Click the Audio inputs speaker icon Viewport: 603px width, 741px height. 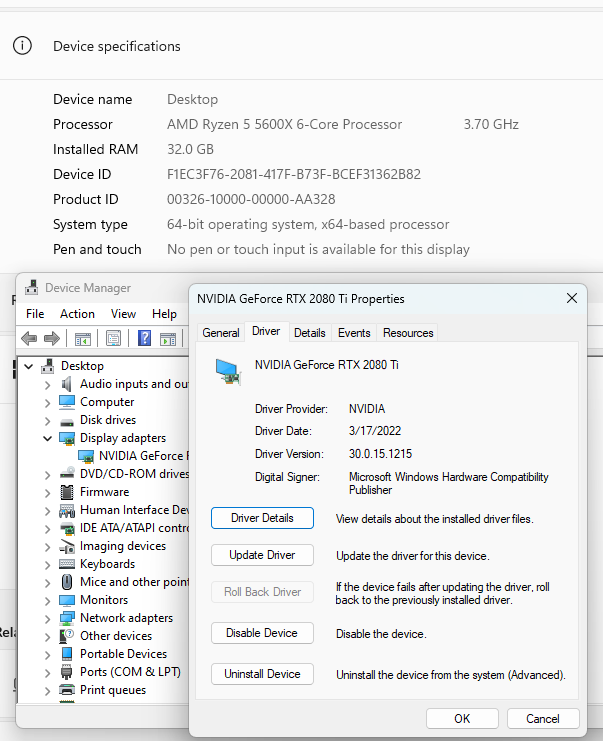coord(67,384)
